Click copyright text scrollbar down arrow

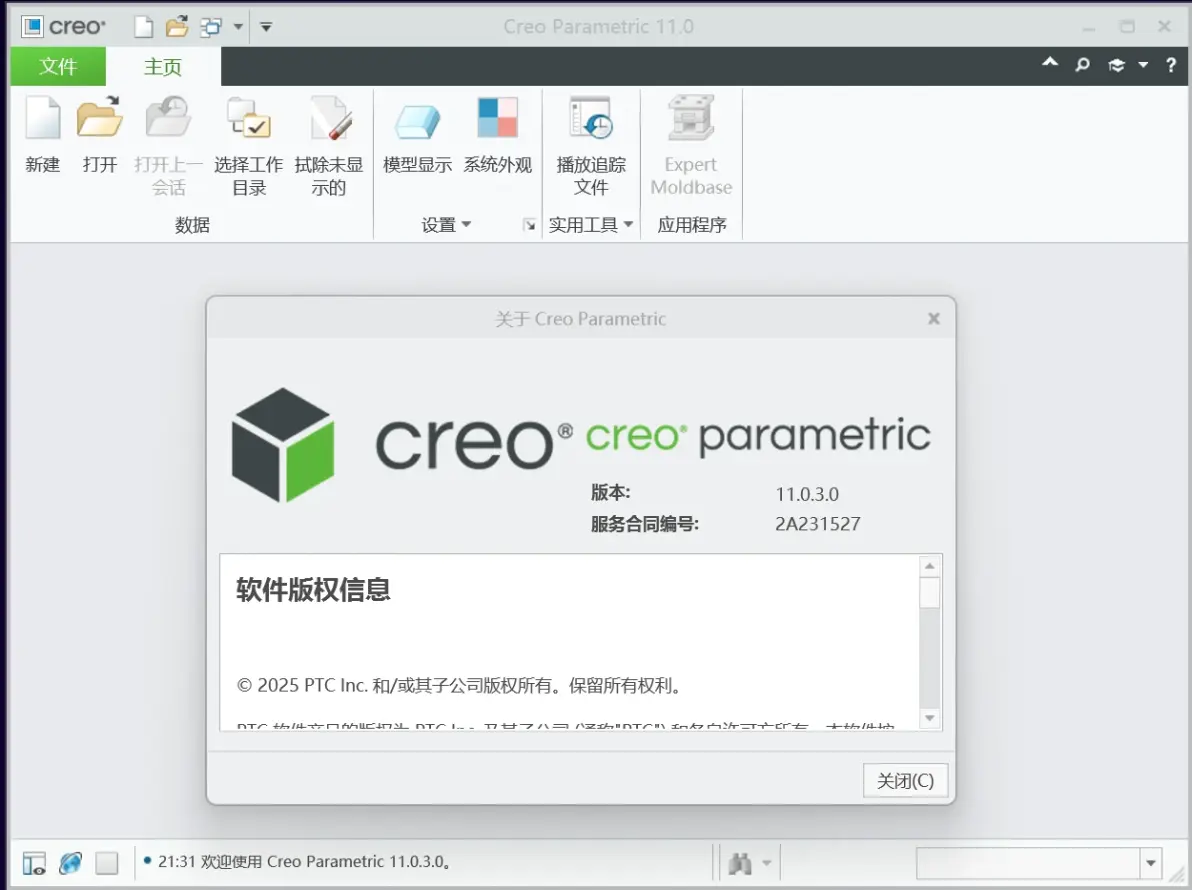click(929, 718)
